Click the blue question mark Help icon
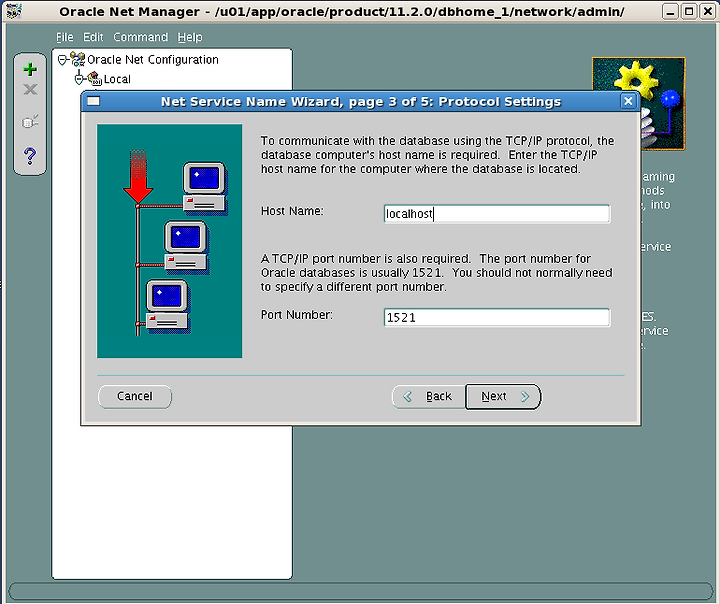720x604 pixels. [x=30, y=156]
